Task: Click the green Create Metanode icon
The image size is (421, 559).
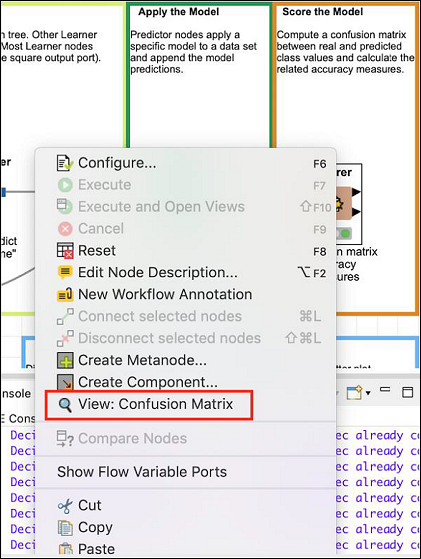Action: pos(65,360)
